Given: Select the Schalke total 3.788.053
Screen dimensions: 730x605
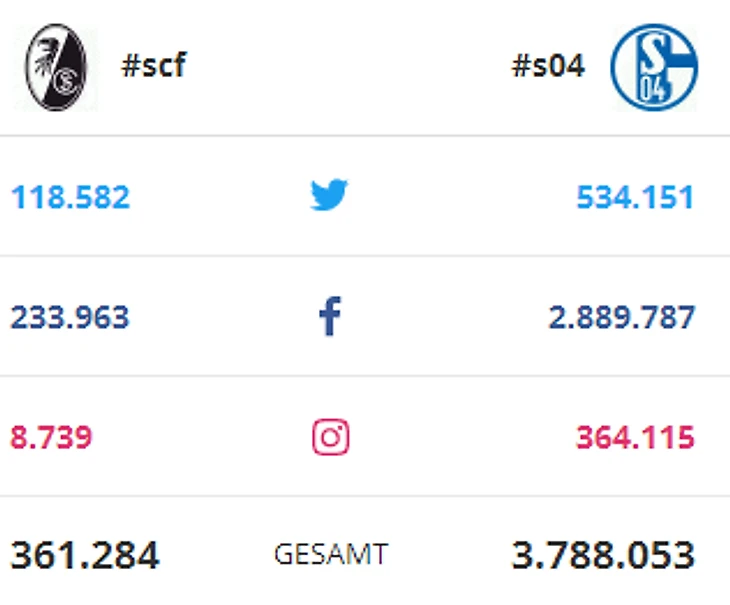Looking at the screenshot, I should [602, 555].
